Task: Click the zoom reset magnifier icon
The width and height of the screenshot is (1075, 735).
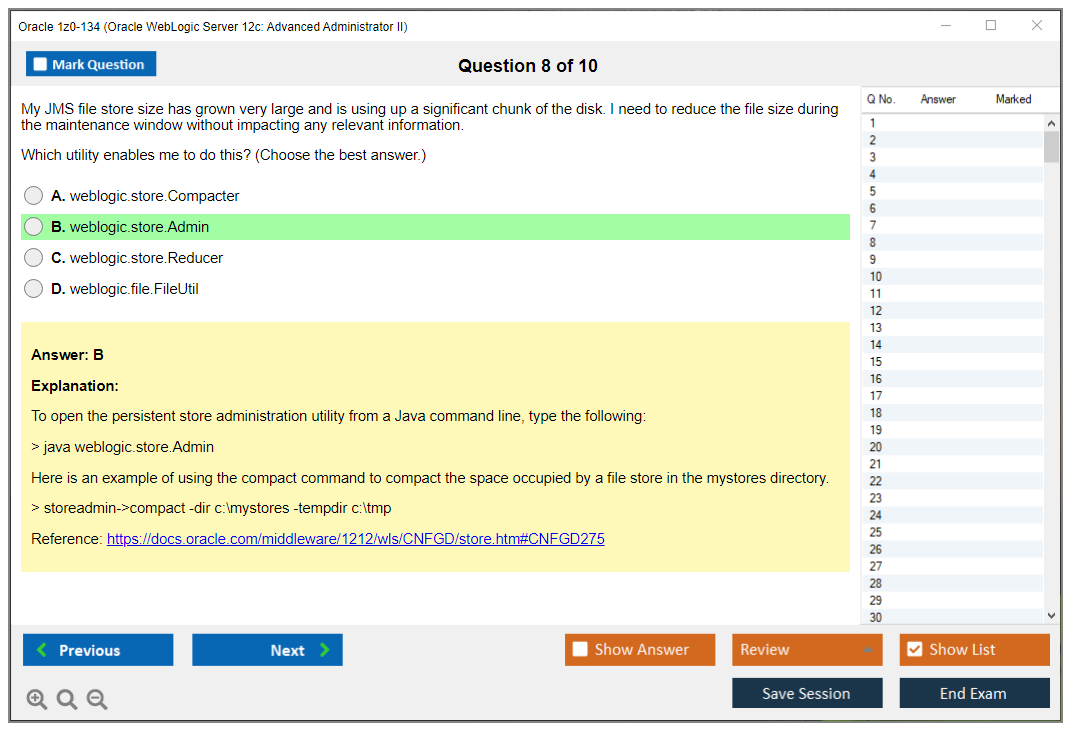Action: pyautogui.click(x=67, y=700)
